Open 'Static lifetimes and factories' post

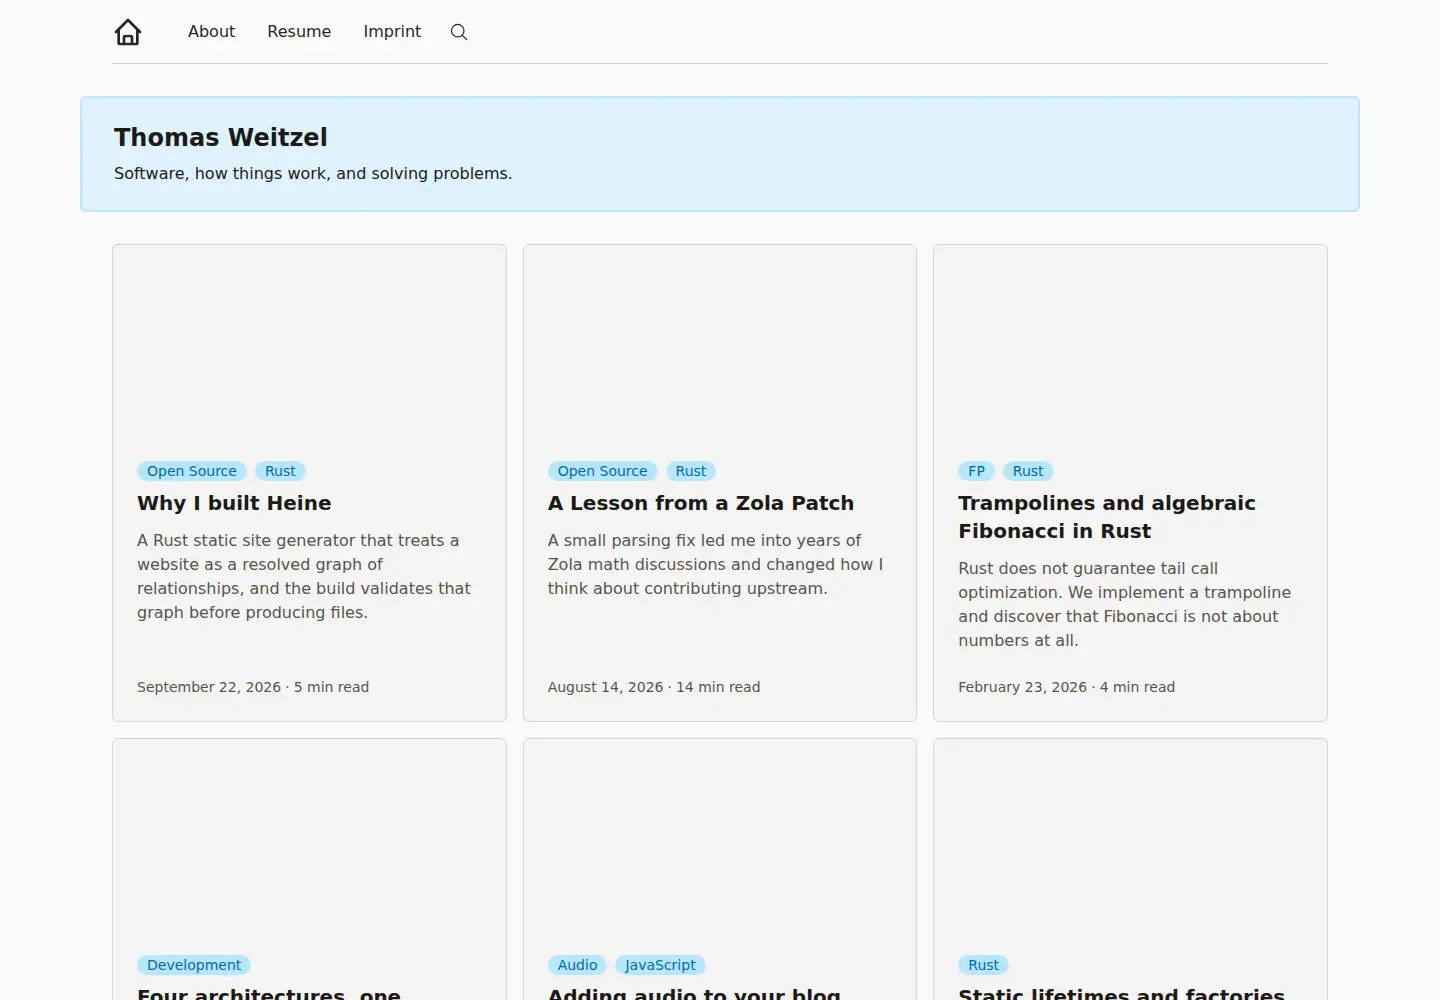pyautogui.click(x=1121, y=993)
